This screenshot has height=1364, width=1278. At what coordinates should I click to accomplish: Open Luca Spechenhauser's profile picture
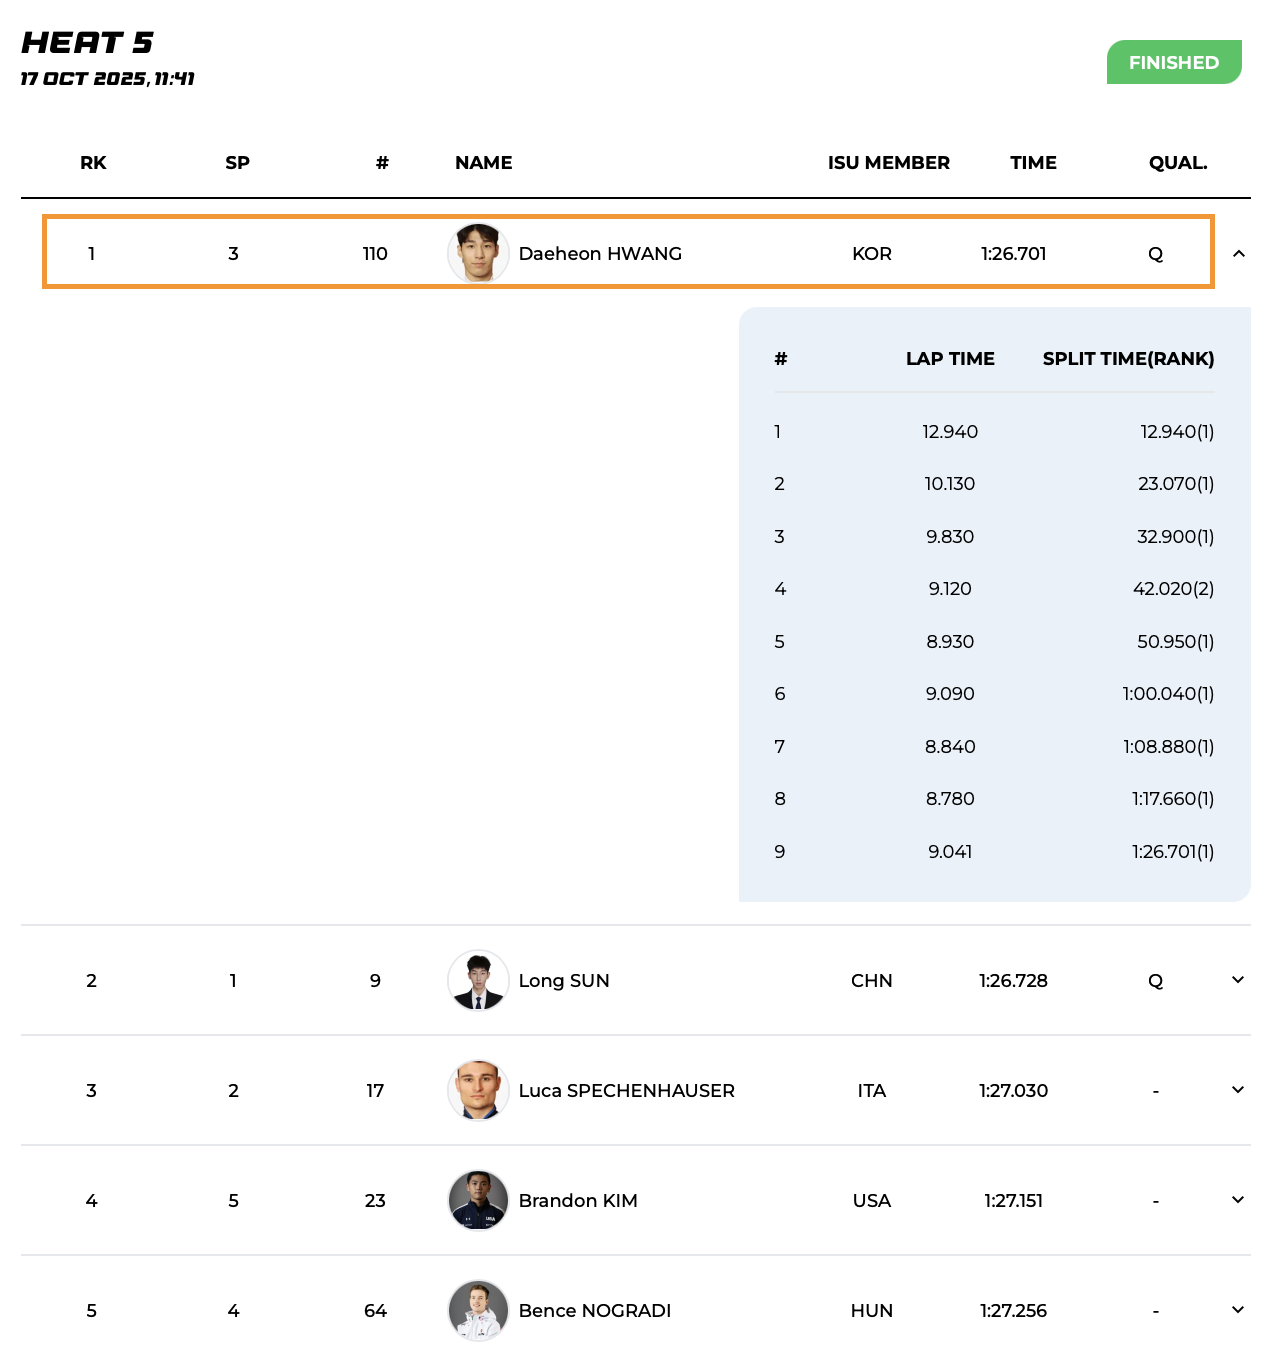pyautogui.click(x=478, y=1090)
